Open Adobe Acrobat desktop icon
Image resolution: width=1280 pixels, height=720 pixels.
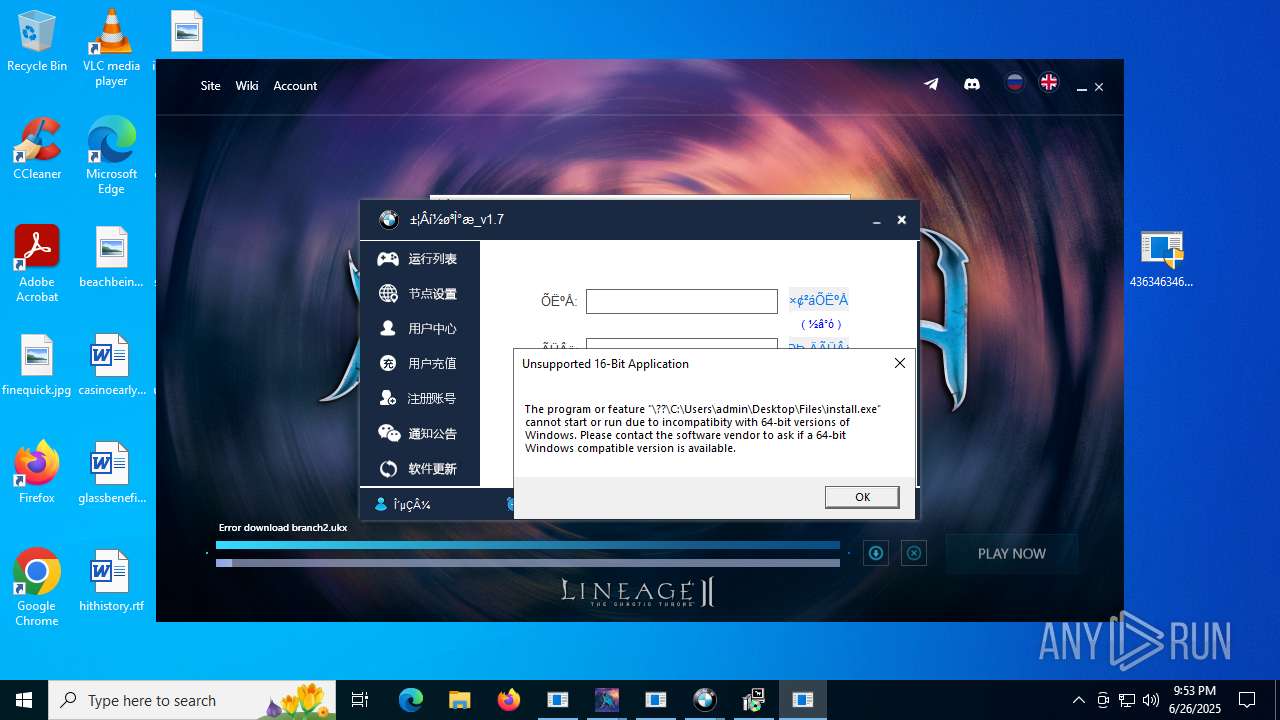pos(37,264)
